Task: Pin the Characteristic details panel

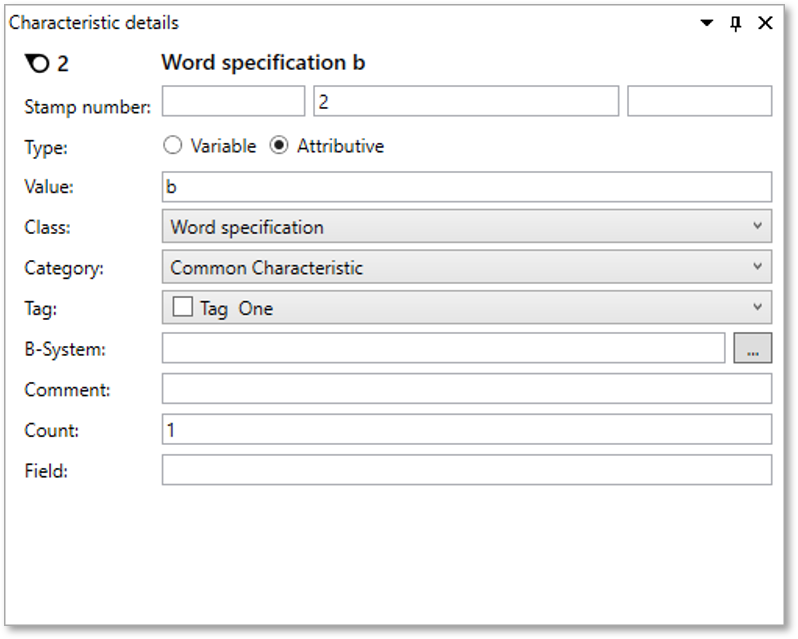Action: [736, 23]
